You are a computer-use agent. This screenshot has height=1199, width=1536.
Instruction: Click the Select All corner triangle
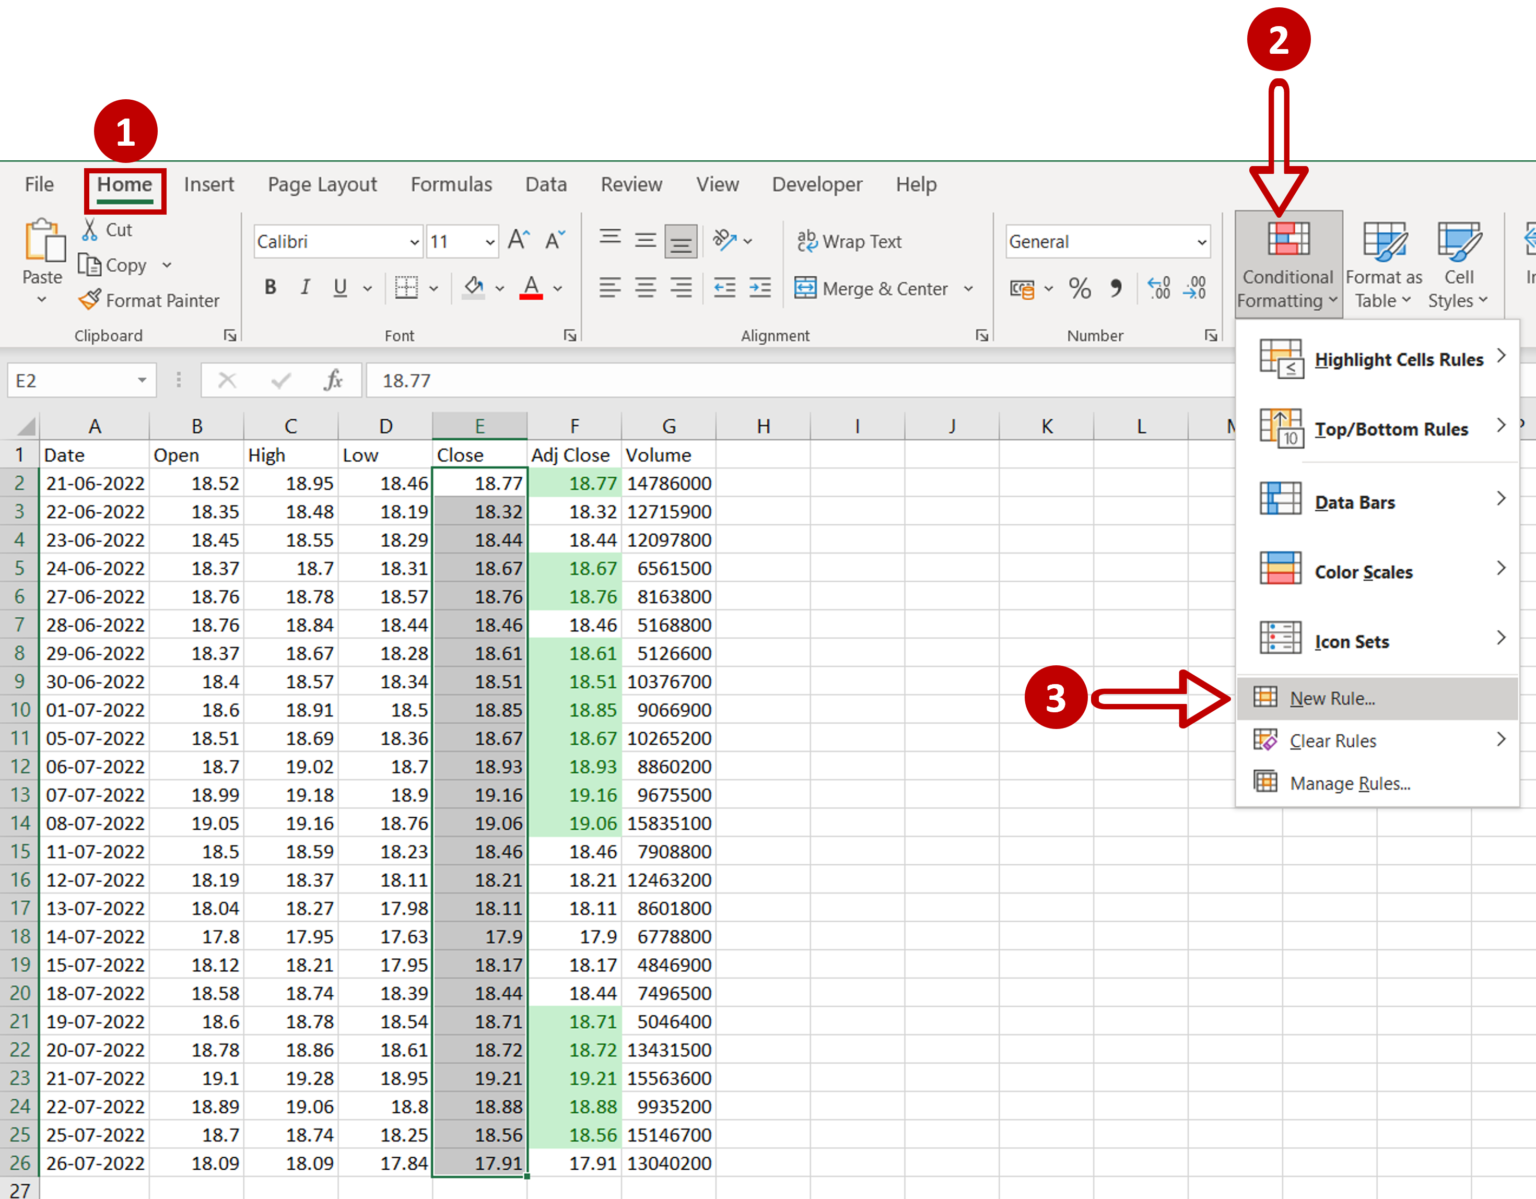point(24,427)
